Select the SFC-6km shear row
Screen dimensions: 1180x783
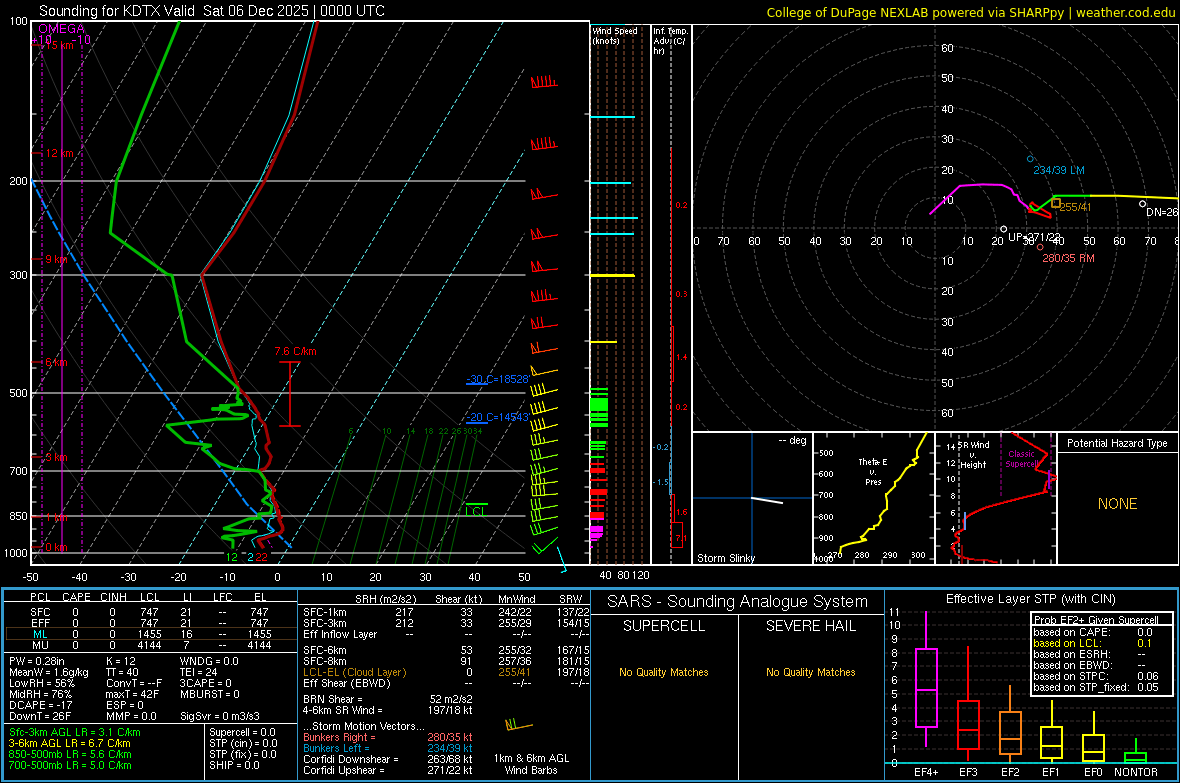(x=446, y=650)
